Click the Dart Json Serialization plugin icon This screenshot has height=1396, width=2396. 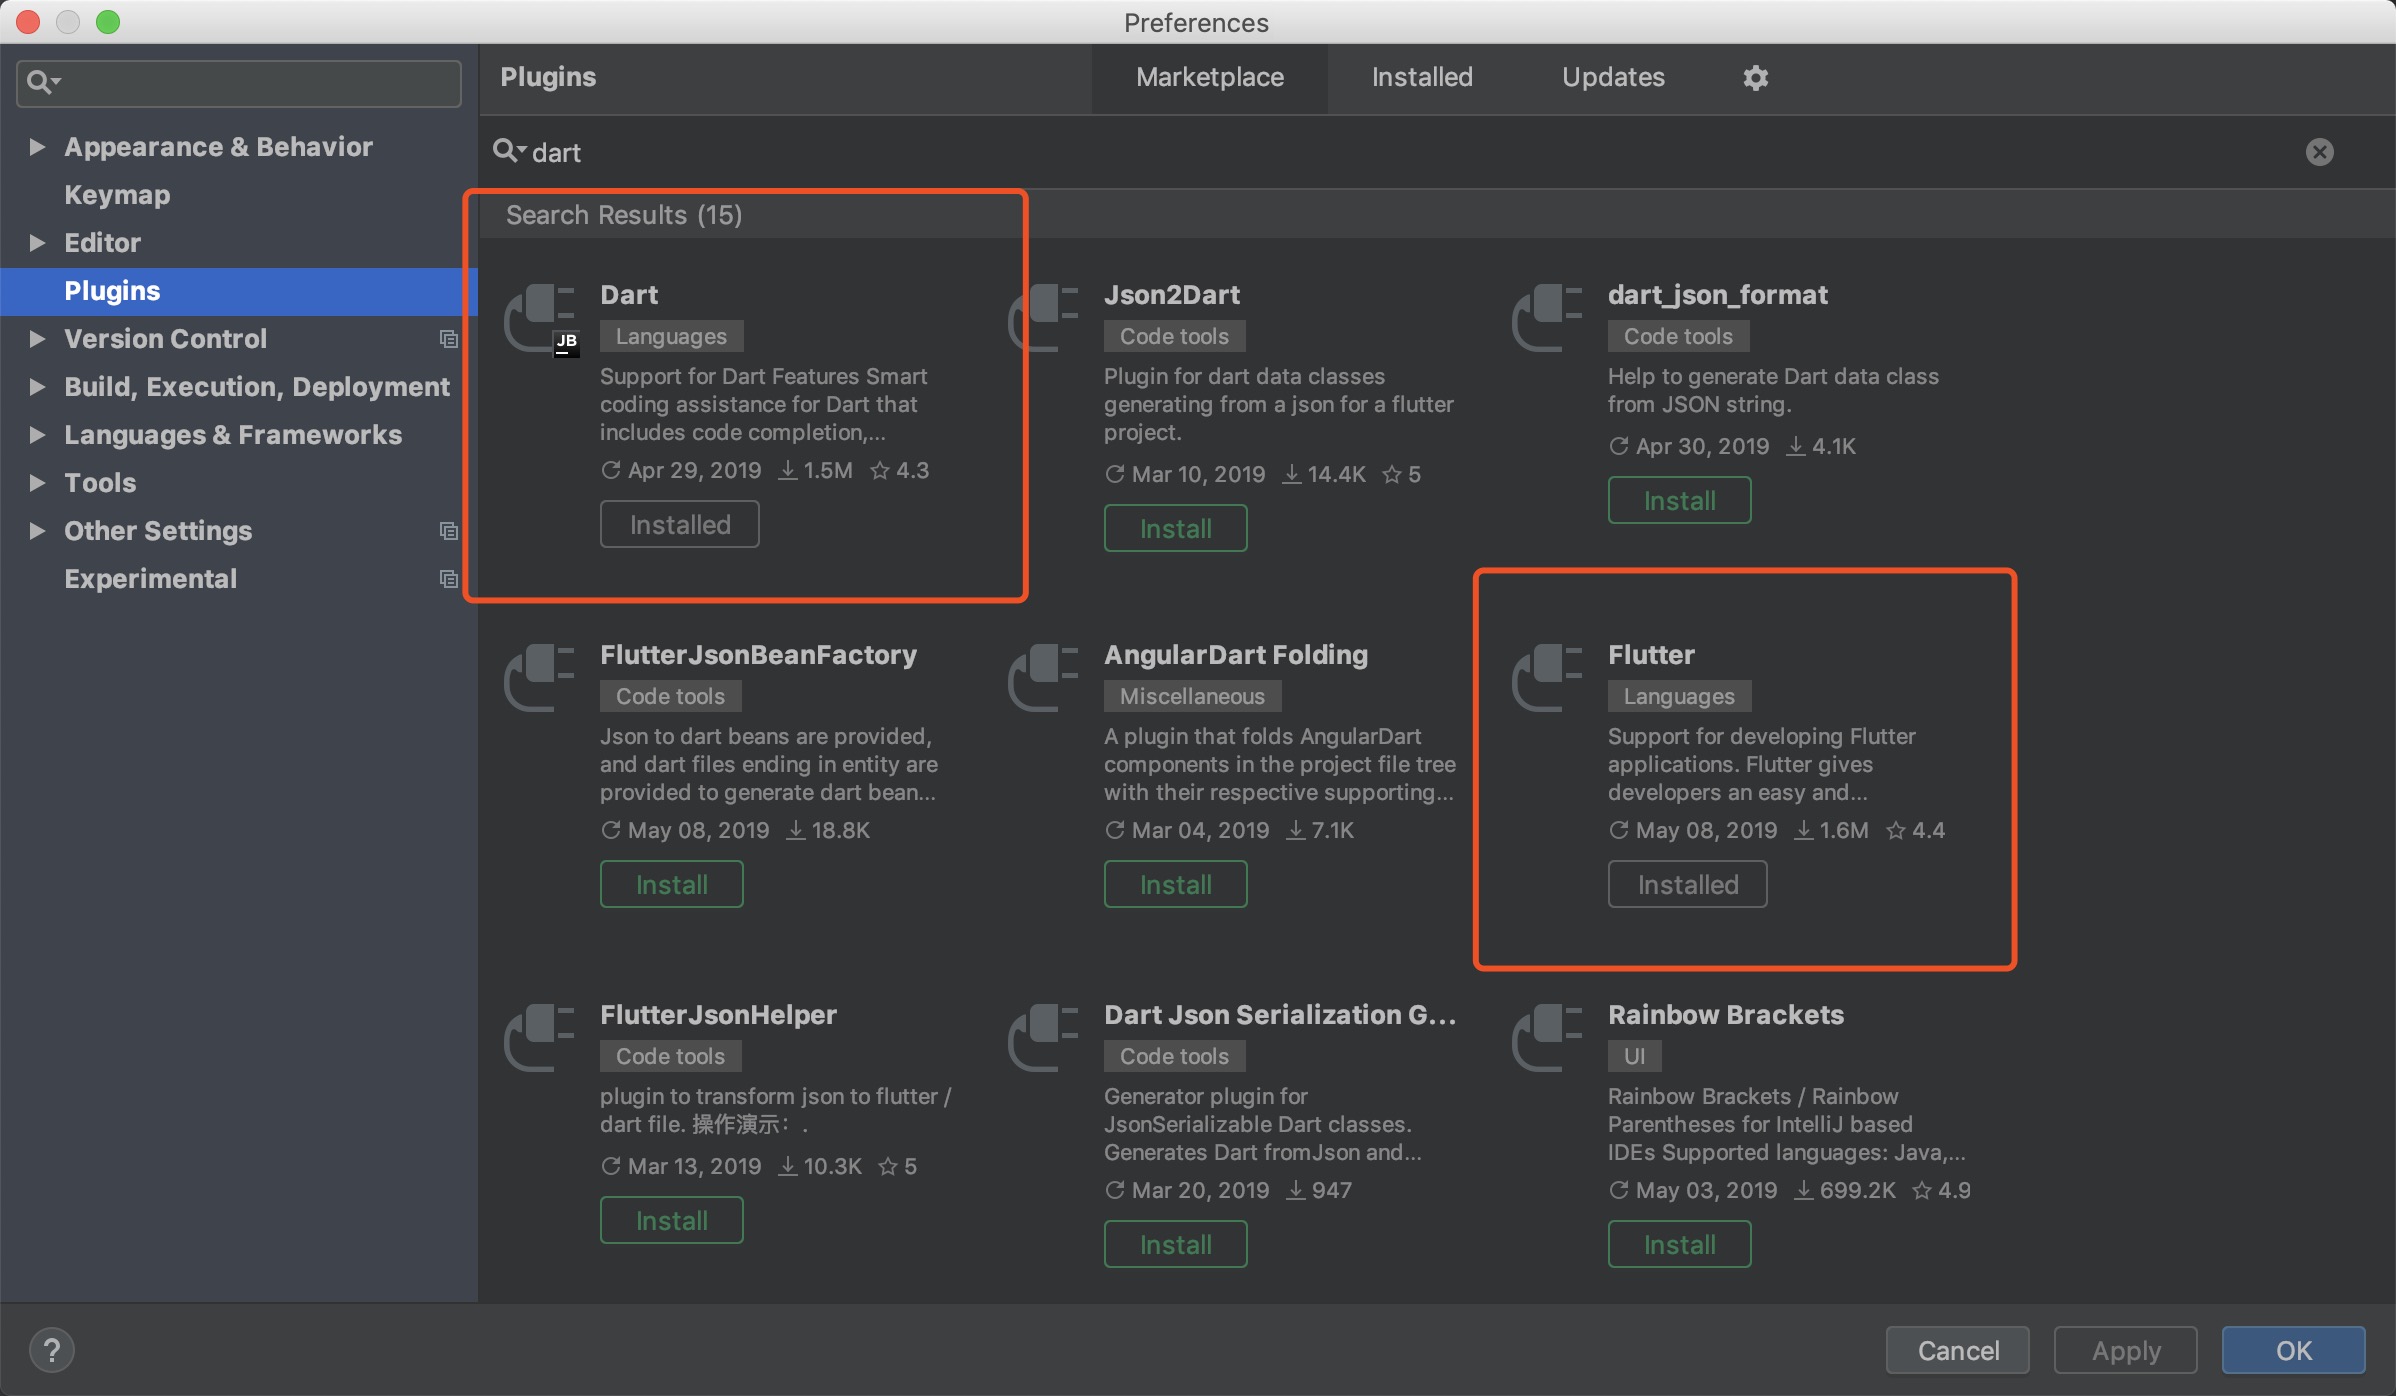1045,1038
